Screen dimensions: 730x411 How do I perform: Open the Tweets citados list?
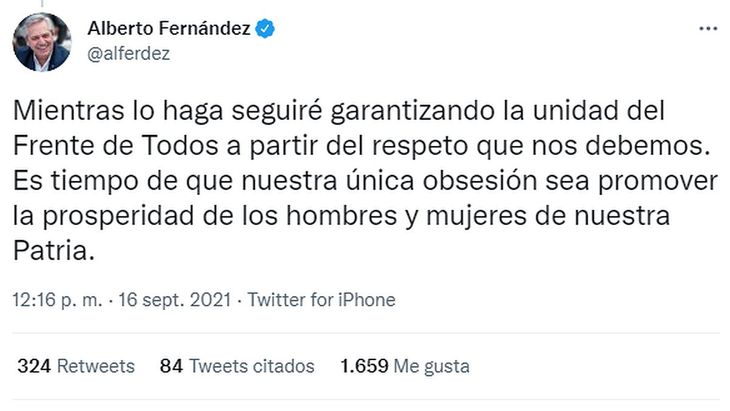click(251, 366)
